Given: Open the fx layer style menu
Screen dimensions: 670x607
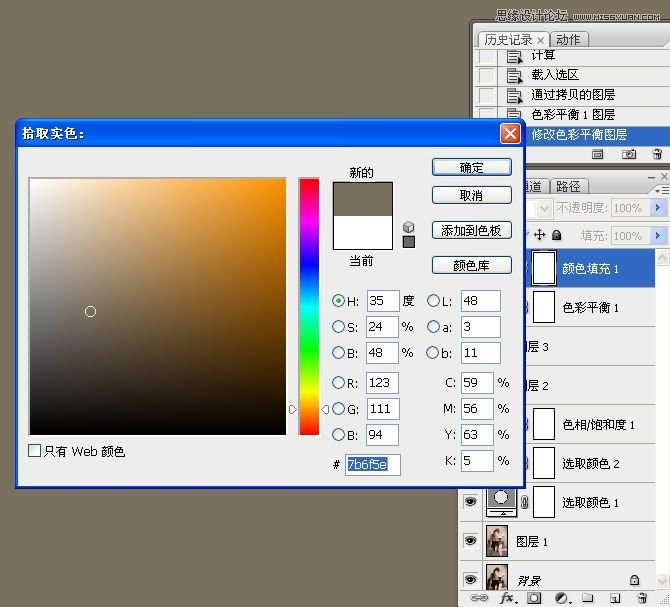Looking at the screenshot, I should 507,598.
